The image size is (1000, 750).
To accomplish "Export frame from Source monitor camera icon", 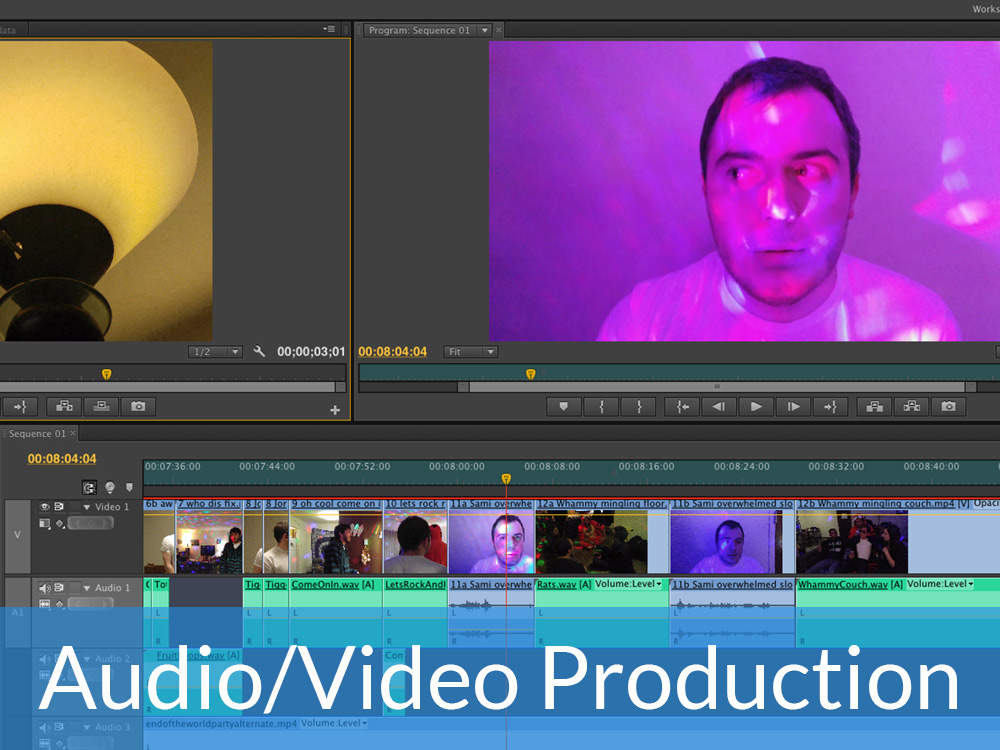I will (138, 406).
